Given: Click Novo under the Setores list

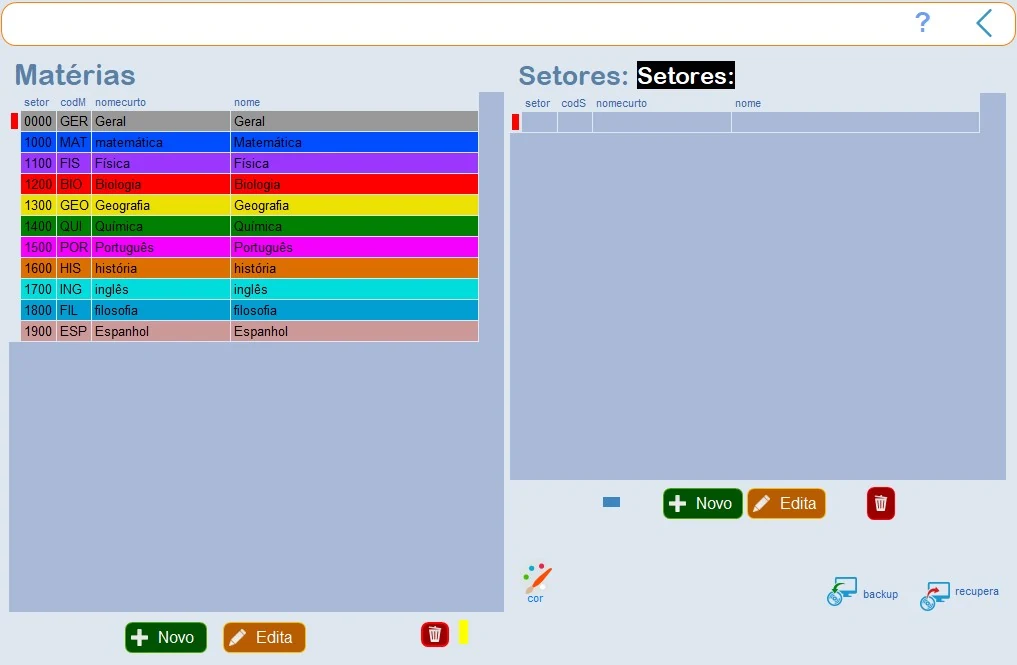Looking at the screenshot, I should [x=702, y=503].
